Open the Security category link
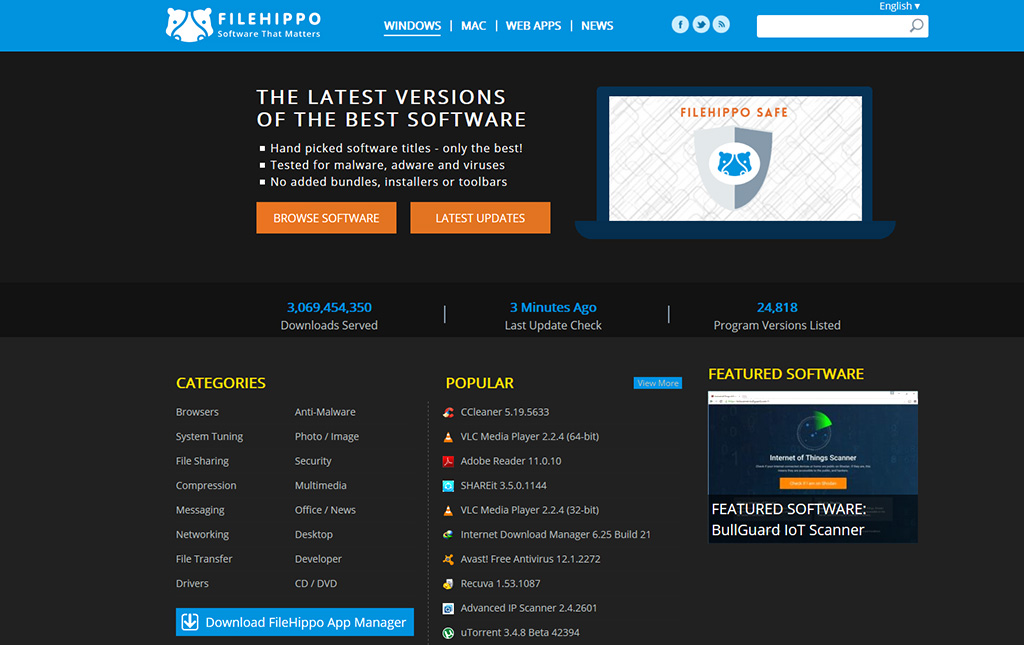 313,460
